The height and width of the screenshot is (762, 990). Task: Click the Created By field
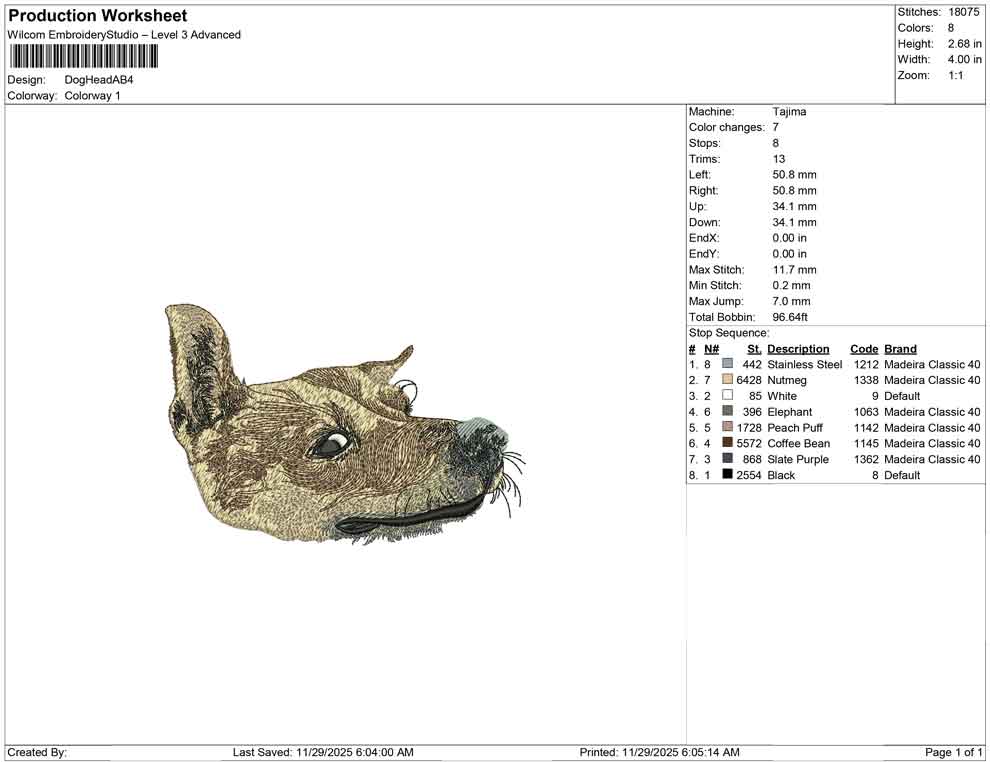pyautogui.click(x=36, y=751)
